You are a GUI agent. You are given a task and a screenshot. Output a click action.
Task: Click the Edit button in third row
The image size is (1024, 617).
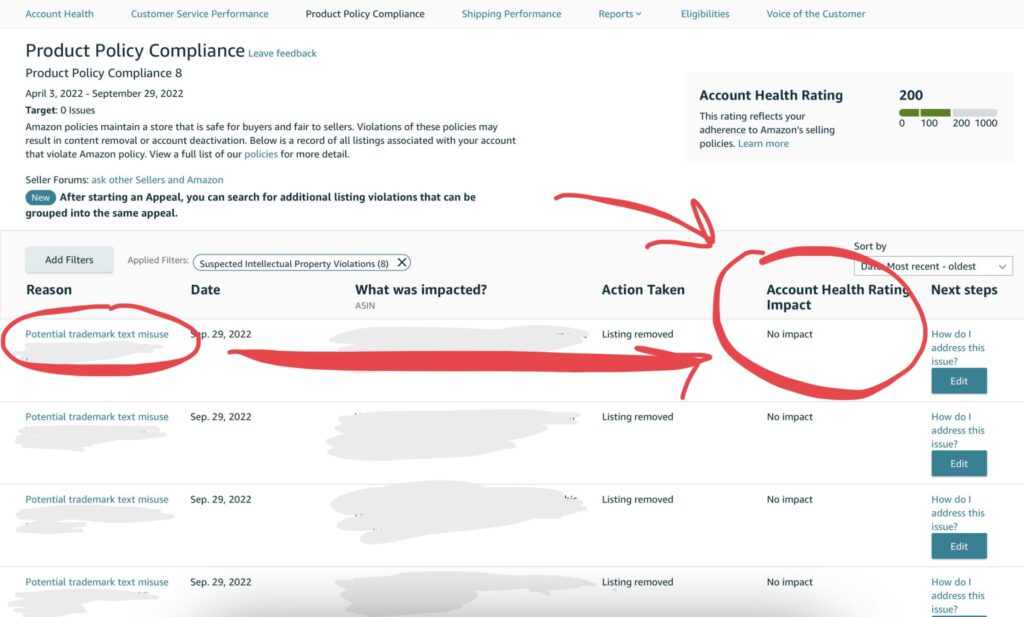(959, 546)
